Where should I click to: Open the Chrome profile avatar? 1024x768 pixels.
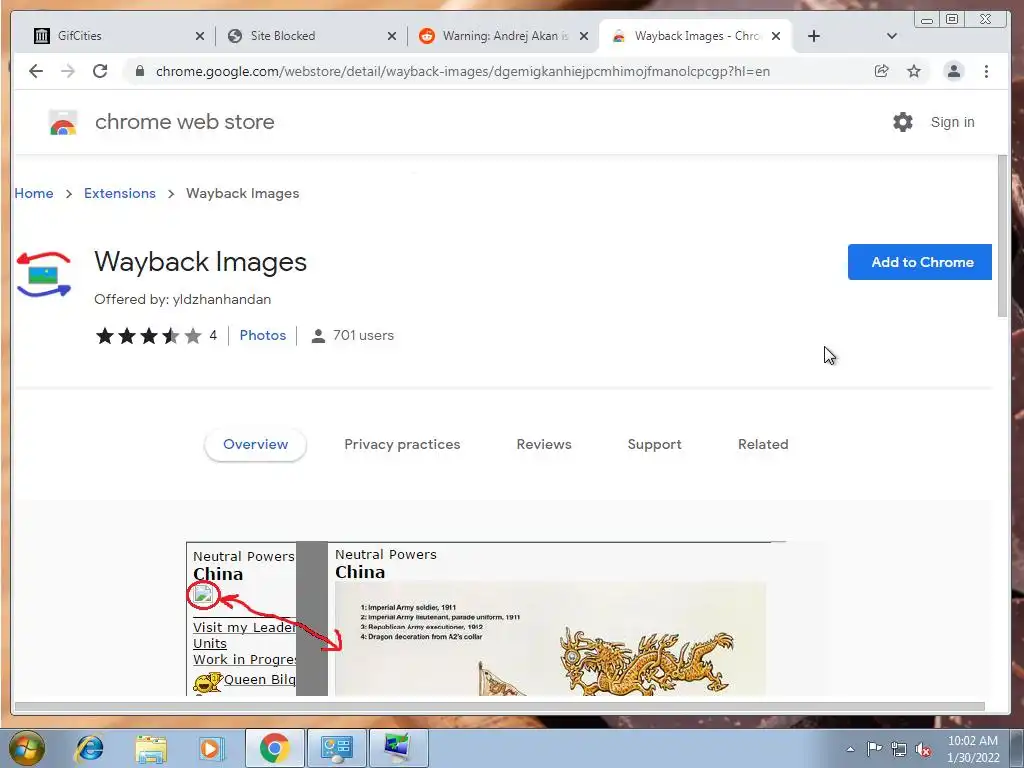pos(953,71)
